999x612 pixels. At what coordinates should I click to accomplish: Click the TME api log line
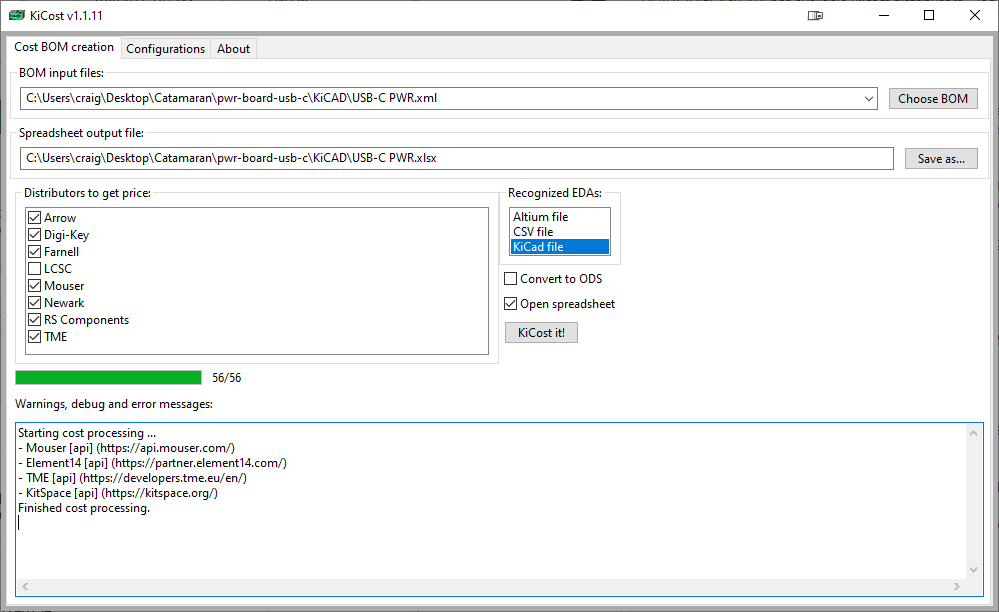coord(133,478)
